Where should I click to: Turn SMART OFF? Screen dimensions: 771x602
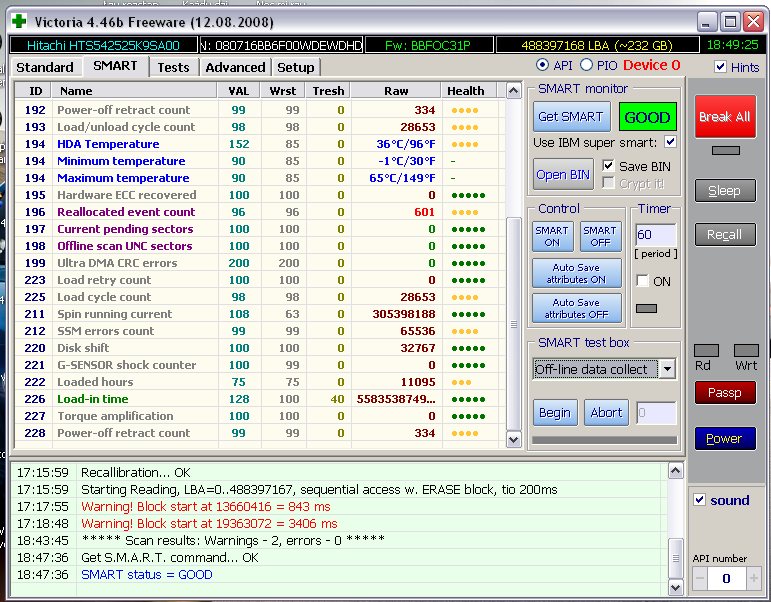point(600,237)
